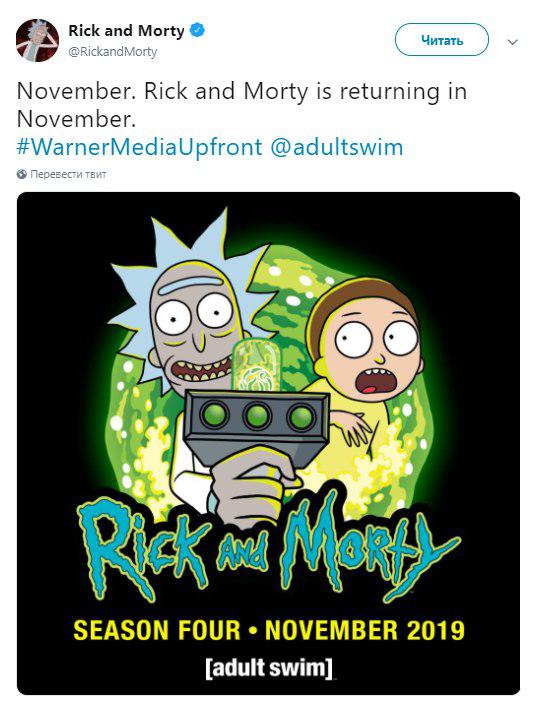Click the globe icon beside Перевести твит
The width and height of the screenshot is (535, 709).
[21, 174]
